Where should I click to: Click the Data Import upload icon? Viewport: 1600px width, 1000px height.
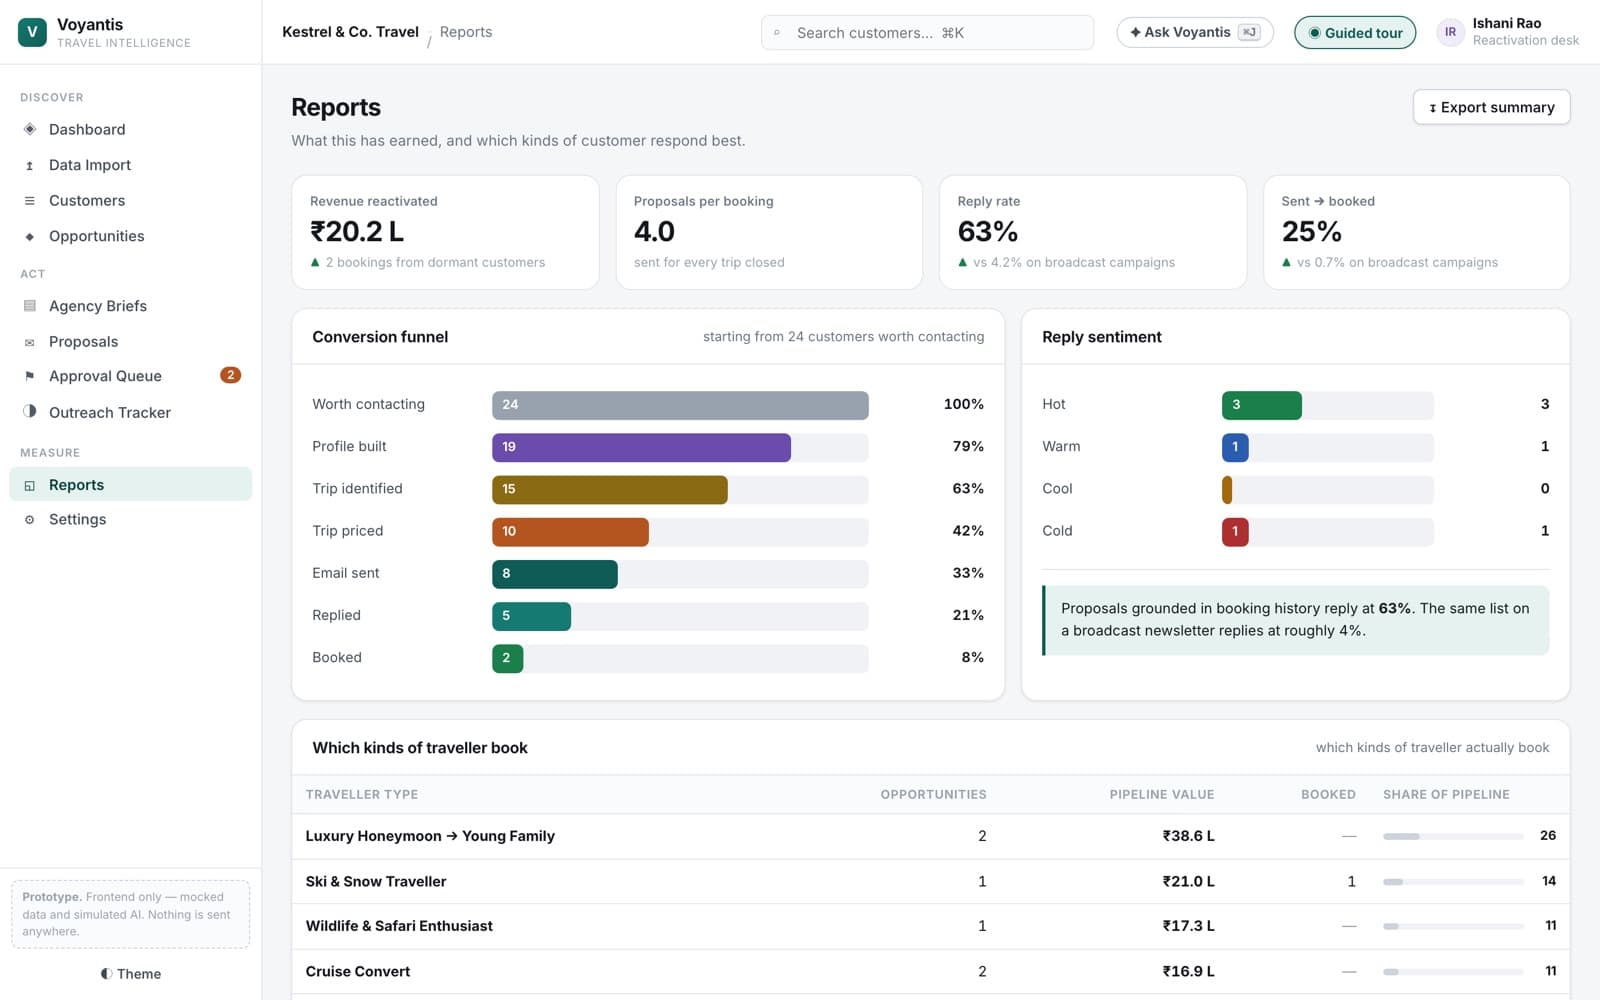tap(30, 165)
